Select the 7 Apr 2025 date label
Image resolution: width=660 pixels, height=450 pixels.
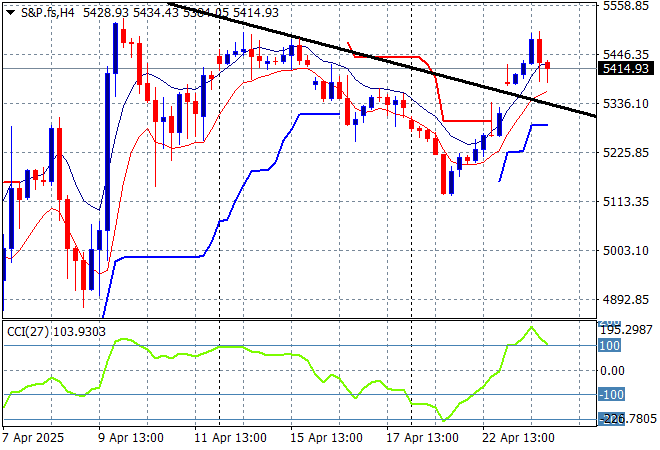point(33,438)
